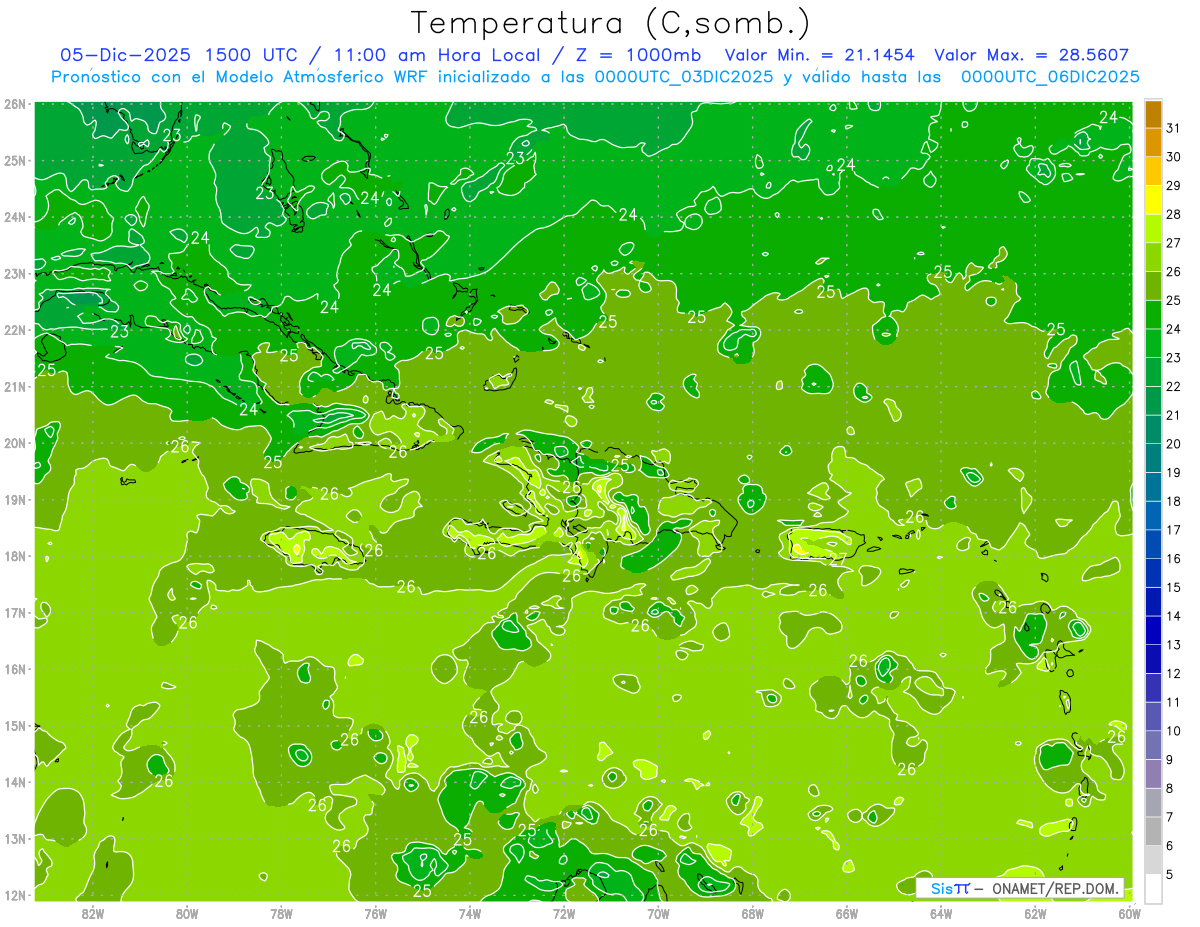Click the "76W" longitude axis label
Screen dimensions: 1200x927
click(375, 913)
